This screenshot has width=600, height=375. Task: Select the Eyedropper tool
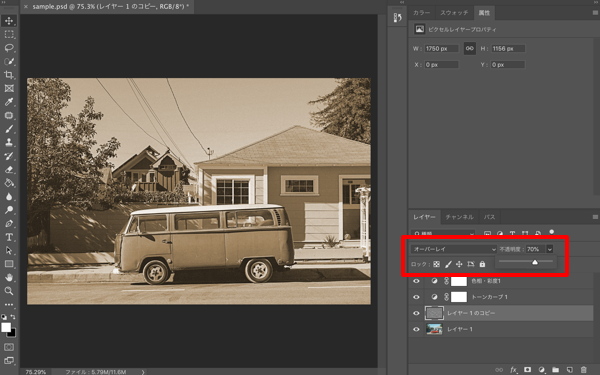tap(9, 102)
